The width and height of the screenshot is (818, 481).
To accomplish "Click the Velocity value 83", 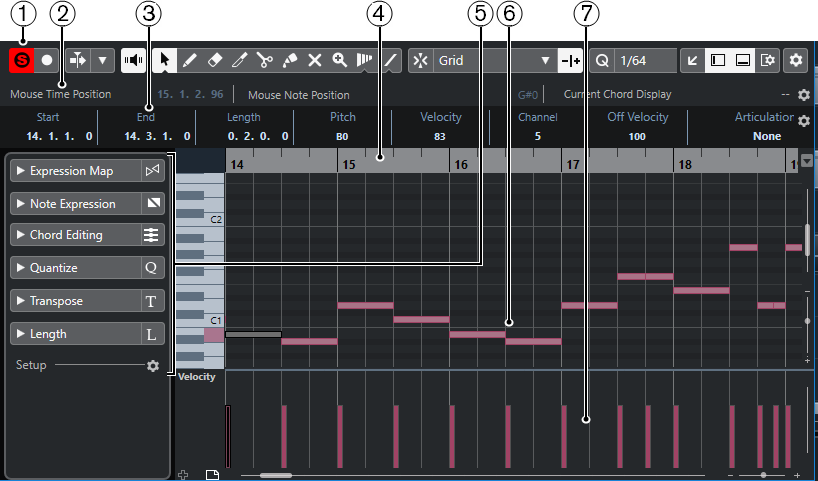I will tap(440, 136).
